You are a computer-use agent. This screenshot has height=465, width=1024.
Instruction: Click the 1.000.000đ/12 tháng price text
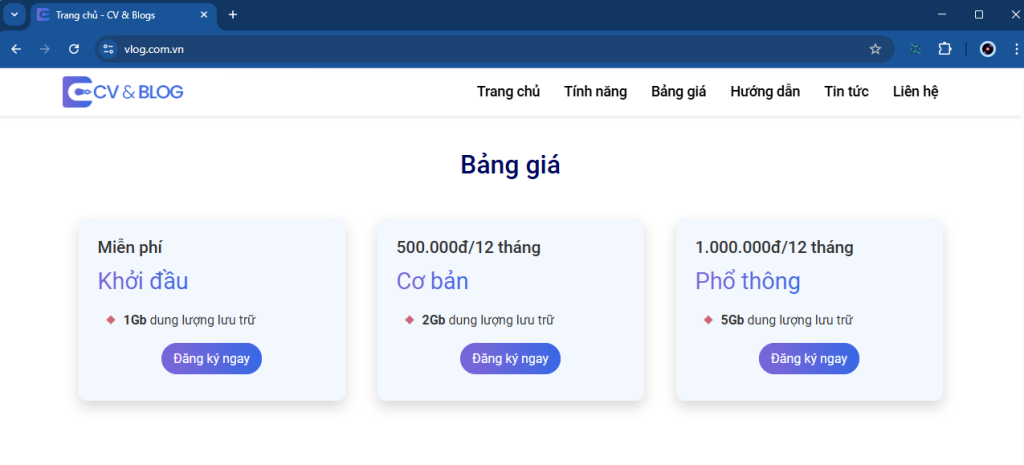click(x=774, y=248)
